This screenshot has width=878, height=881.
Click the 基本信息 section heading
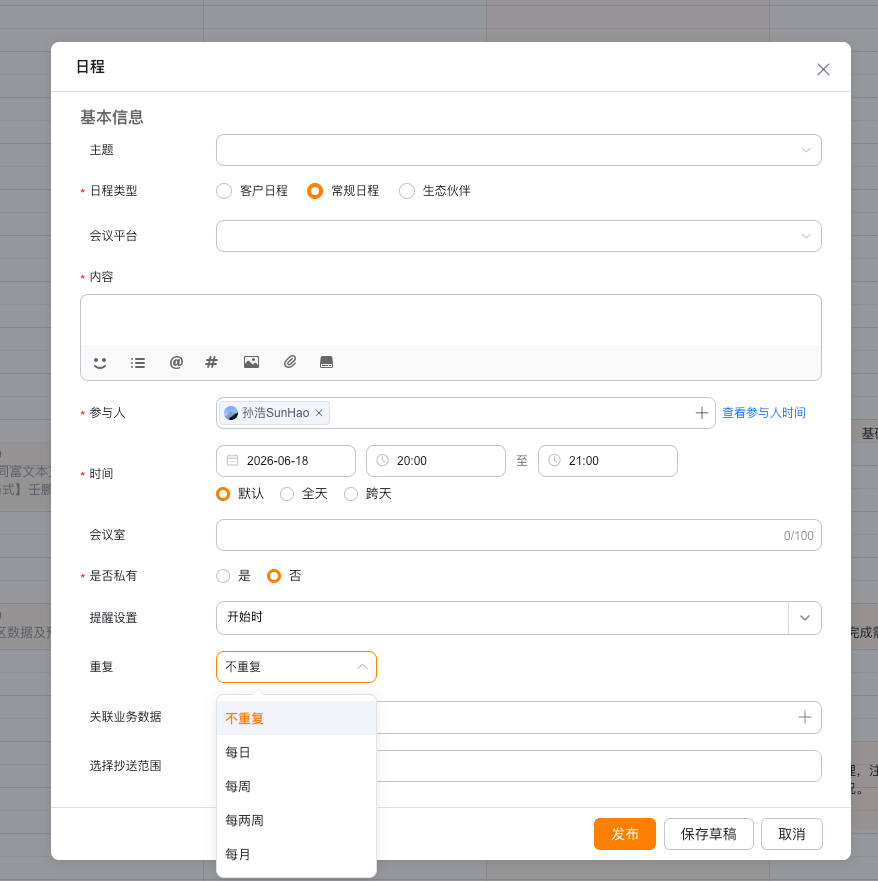[112, 117]
